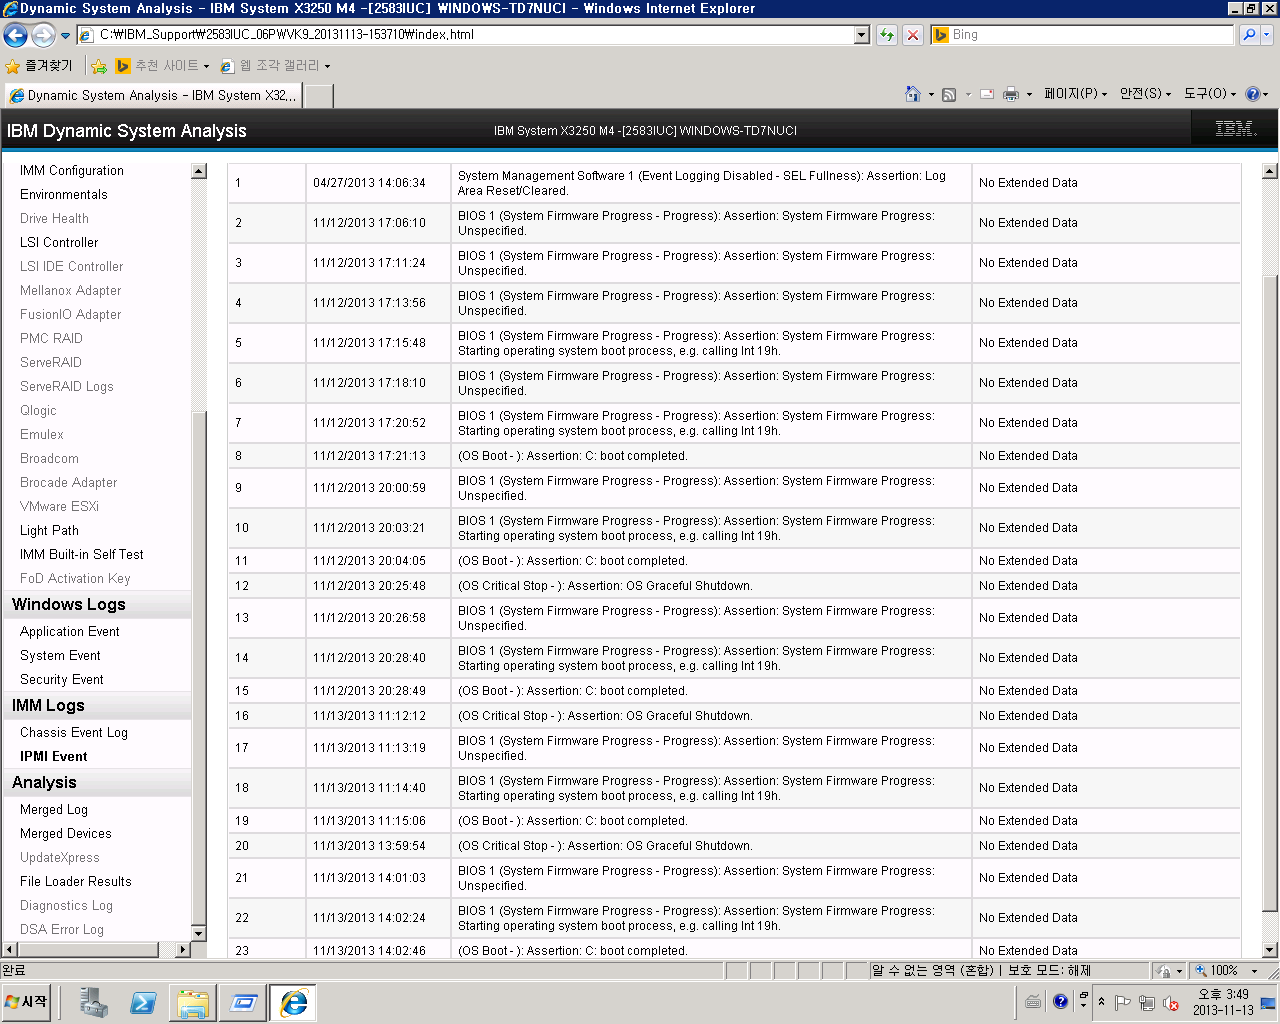The width and height of the screenshot is (1280, 1024).
Task: Click the blue Help question mark icon
Action: [1253, 94]
